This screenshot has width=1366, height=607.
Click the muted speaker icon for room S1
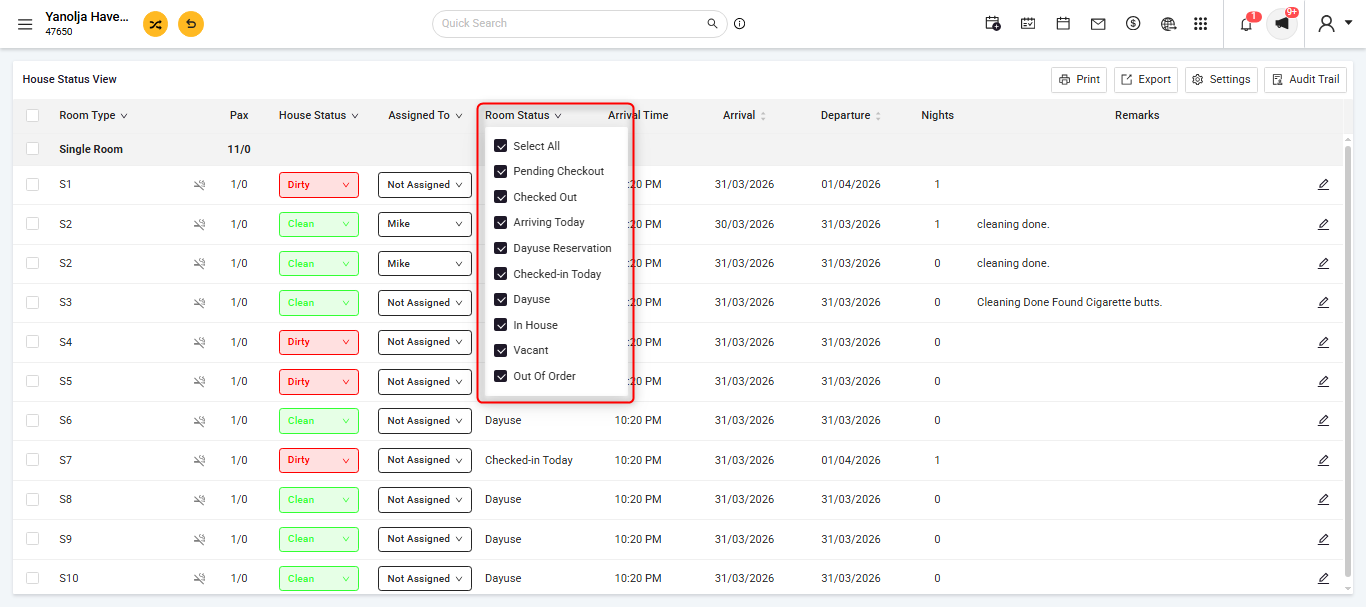click(200, 185)
